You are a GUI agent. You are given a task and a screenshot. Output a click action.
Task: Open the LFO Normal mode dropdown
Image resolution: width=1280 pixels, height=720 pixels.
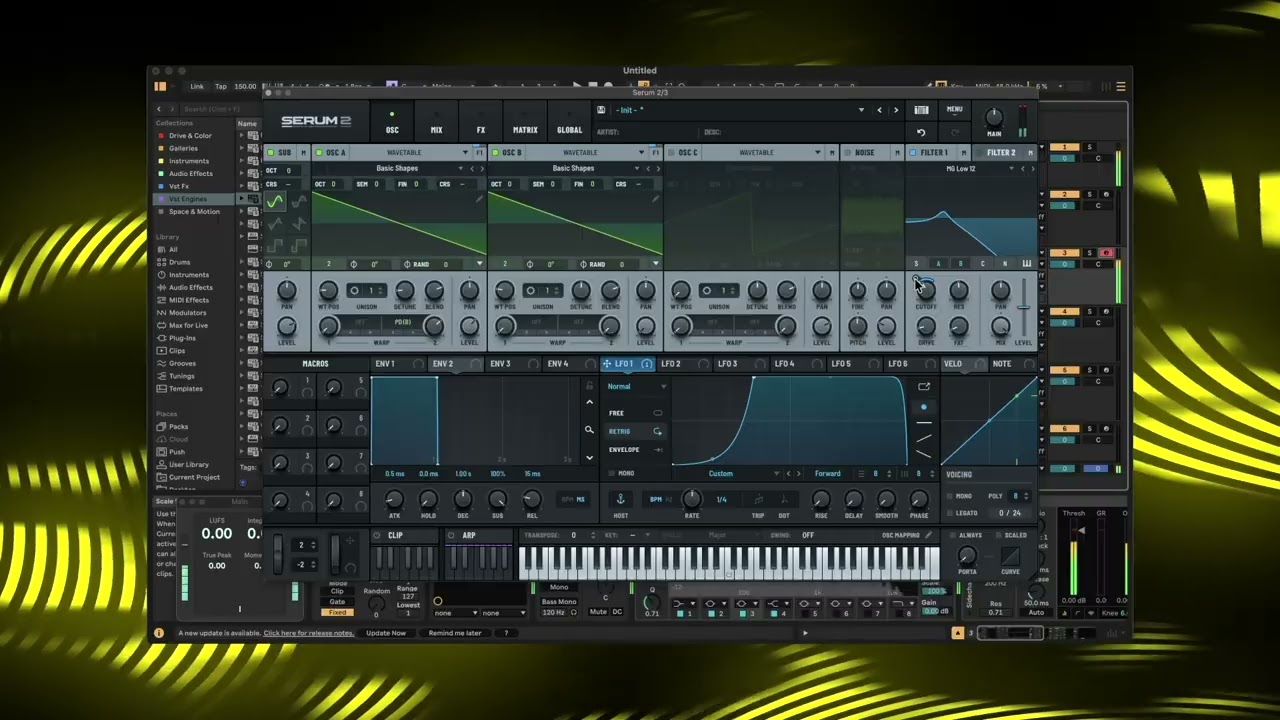coord(637,387)
